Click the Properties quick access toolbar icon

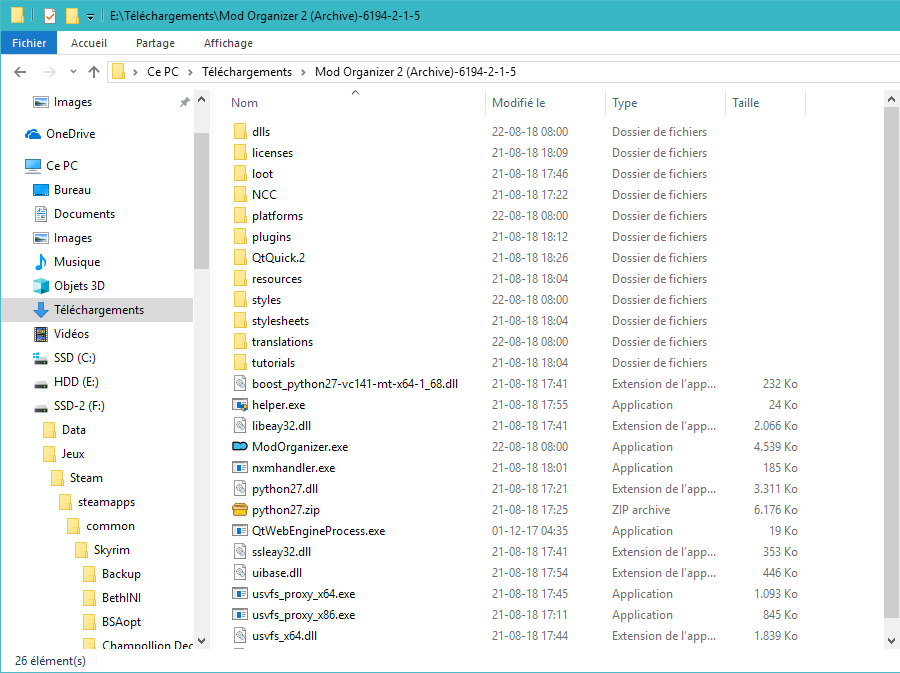pyautogui.click(x=50, y=15)
